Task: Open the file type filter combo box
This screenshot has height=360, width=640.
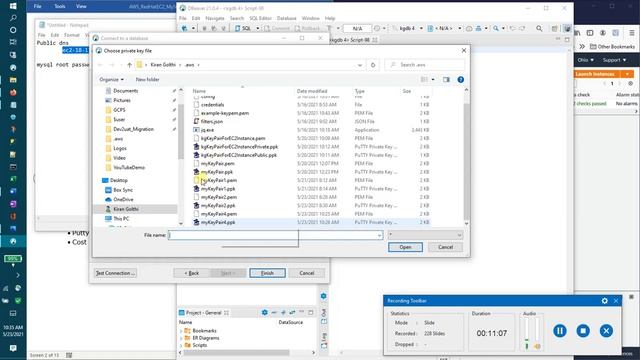Action: (425, 235)
